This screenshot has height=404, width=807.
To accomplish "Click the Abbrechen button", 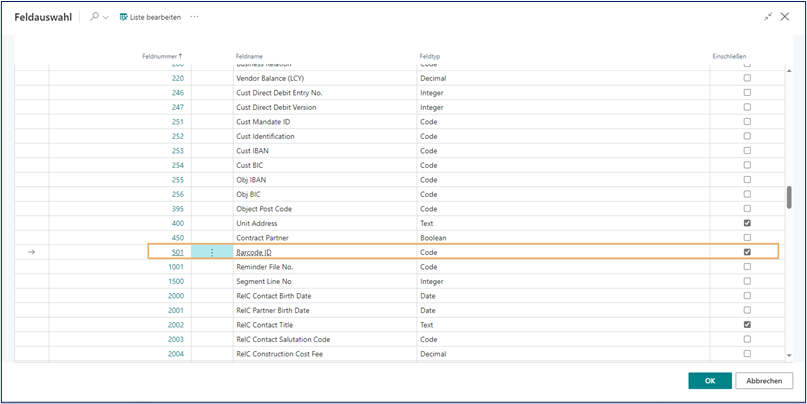I will (764, 381).
